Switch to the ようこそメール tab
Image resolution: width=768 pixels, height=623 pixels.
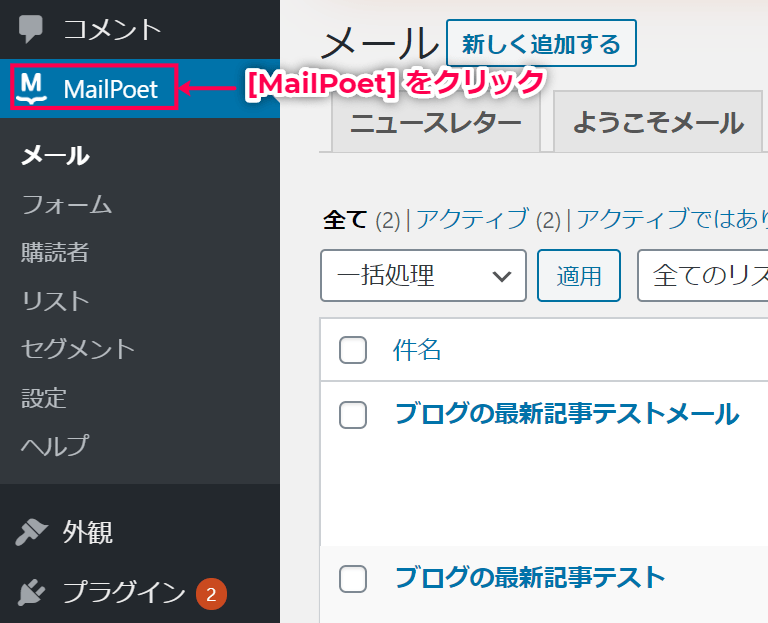point(658,122)
